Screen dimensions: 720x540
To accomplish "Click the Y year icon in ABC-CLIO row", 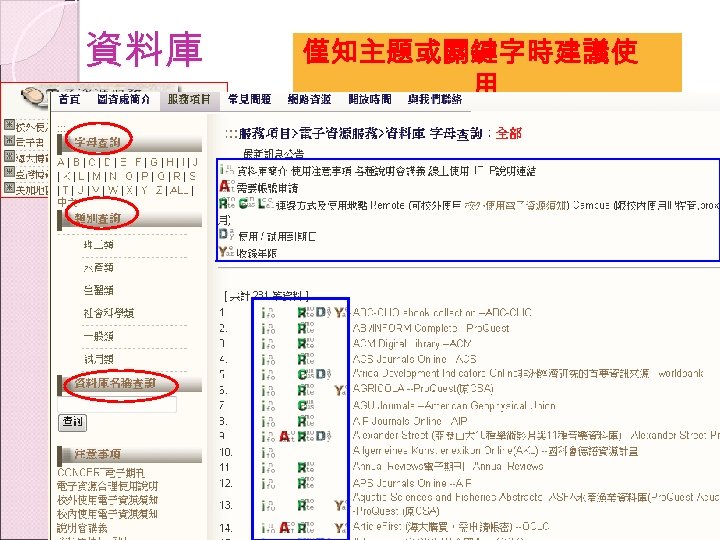I will (340, 313).
